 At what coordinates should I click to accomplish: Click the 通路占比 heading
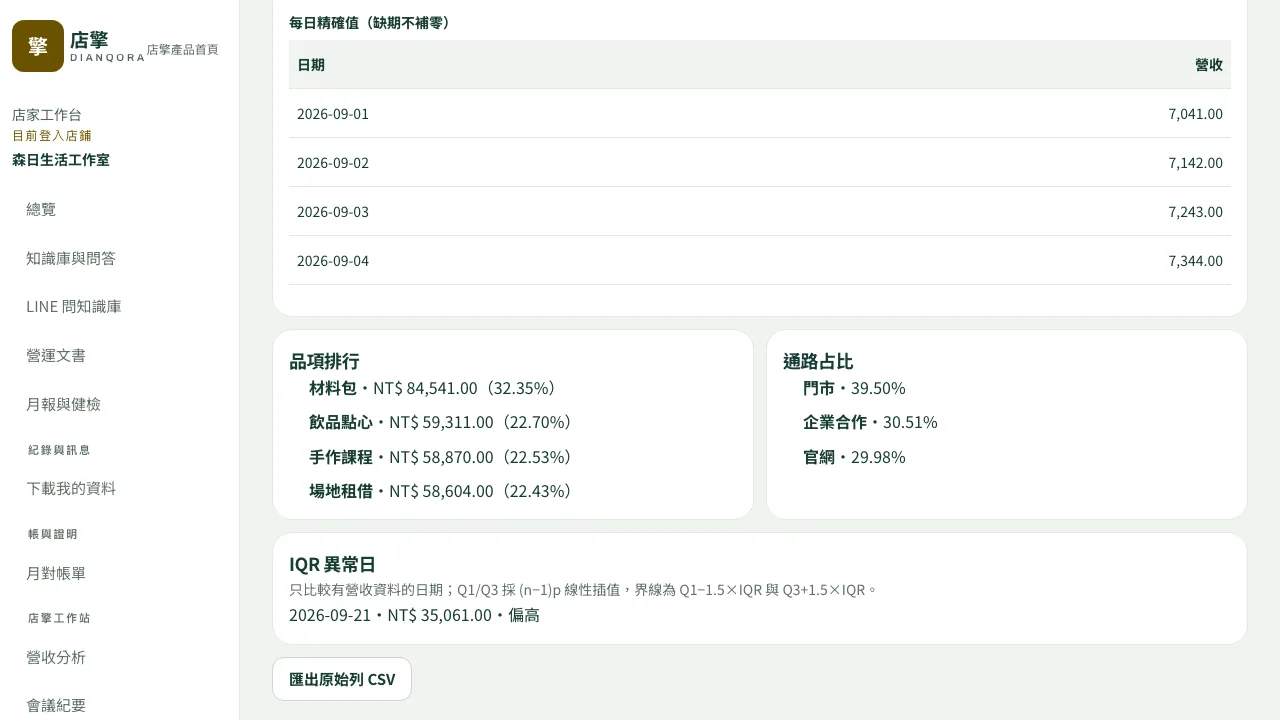tap(818, 361)
